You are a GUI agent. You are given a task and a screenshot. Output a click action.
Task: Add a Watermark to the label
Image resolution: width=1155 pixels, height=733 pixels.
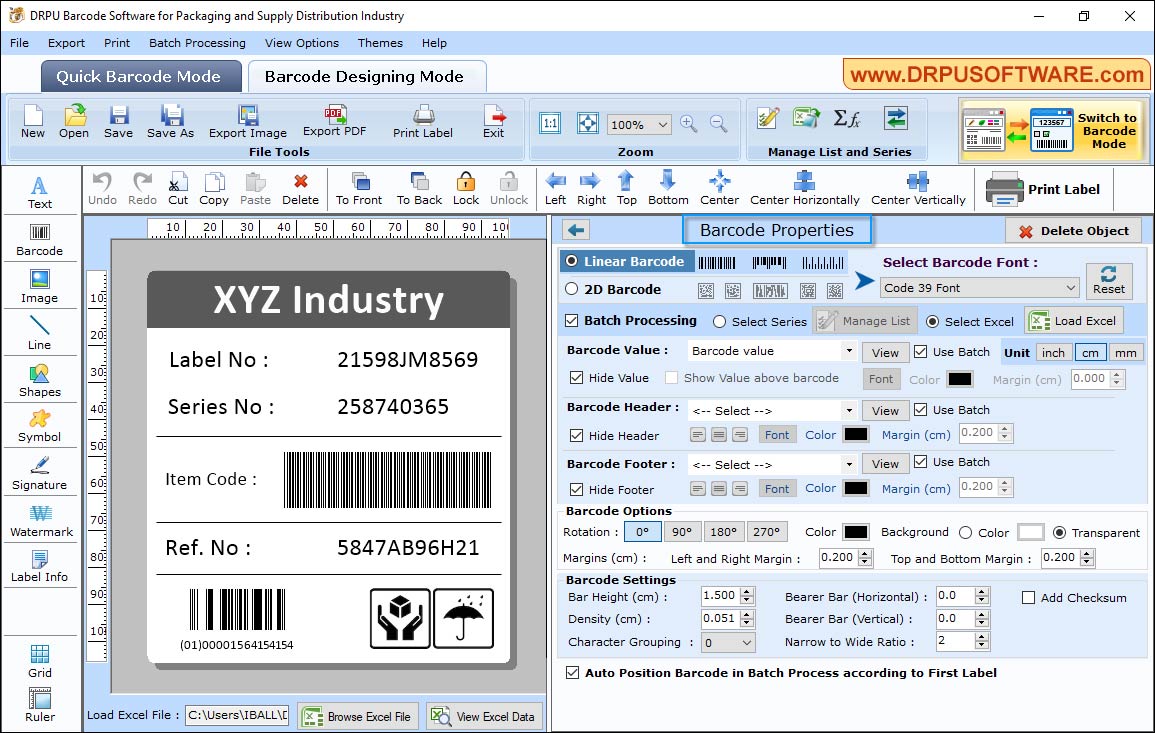coord(39,519)
